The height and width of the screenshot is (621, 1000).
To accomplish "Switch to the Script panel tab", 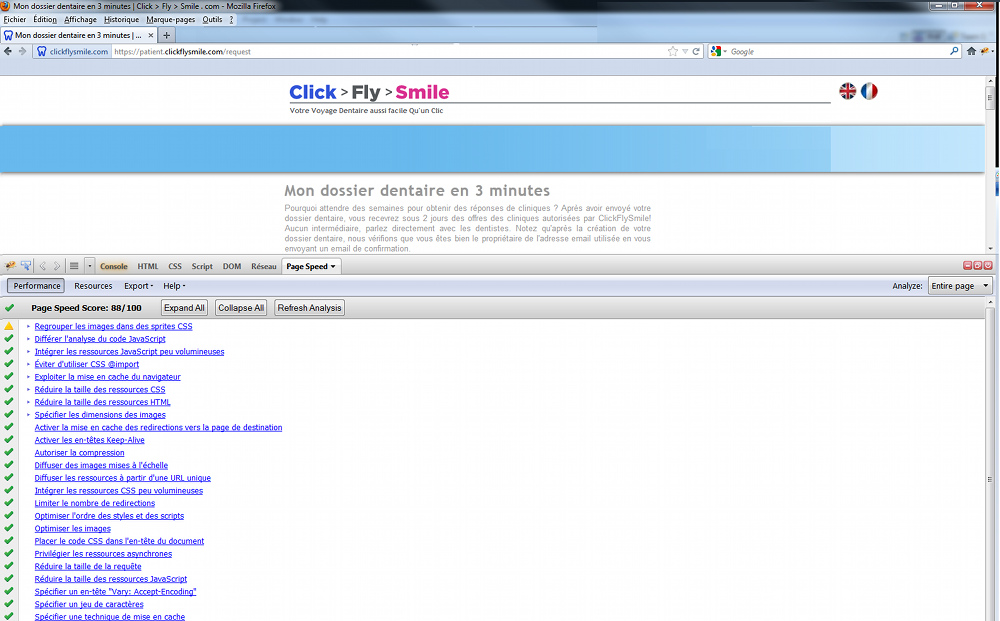I will pos(202,266).
